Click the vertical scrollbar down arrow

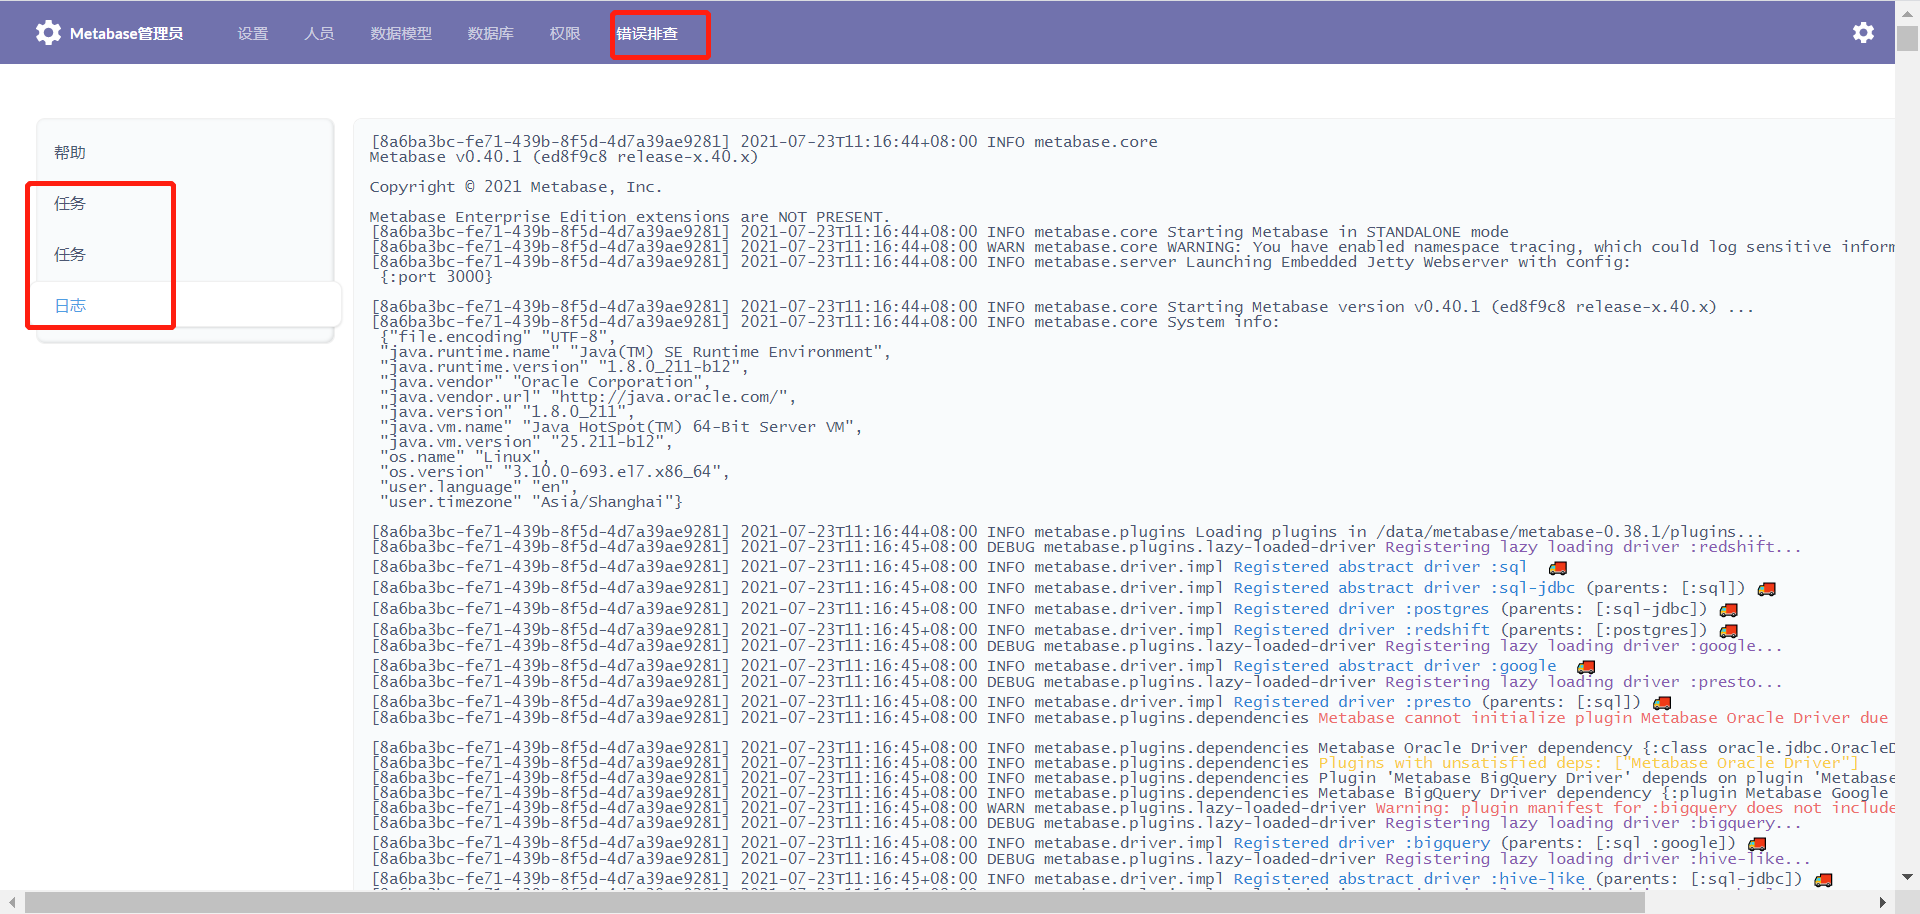[1907, 877]
